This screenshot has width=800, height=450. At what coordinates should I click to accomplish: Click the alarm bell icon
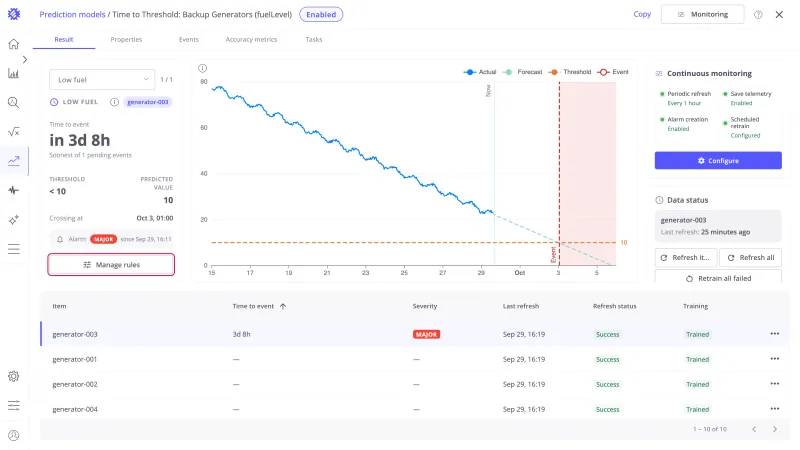(60, 239)
